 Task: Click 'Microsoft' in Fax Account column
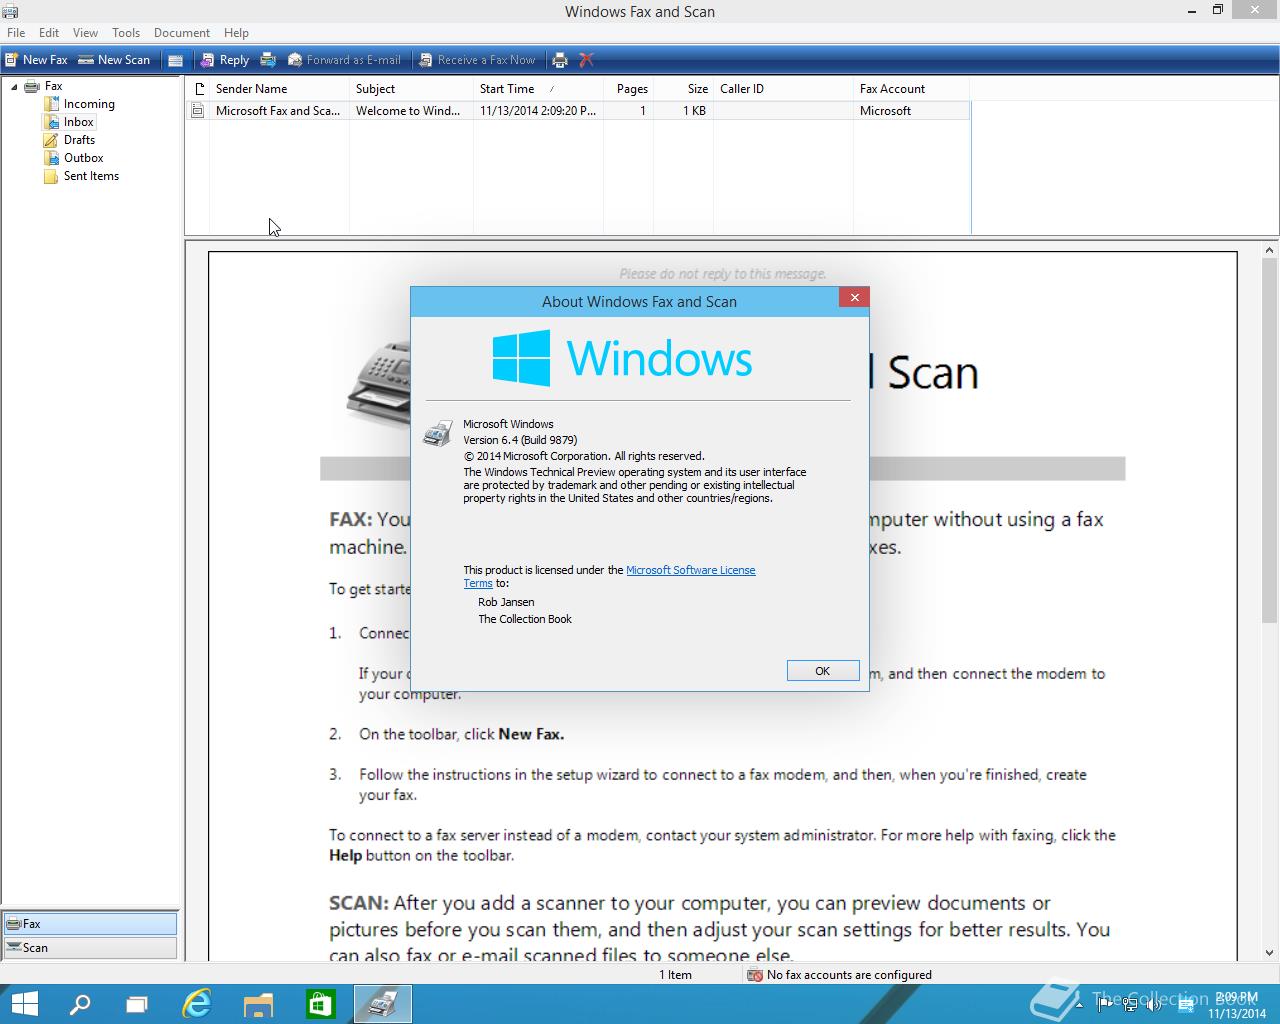885,111
